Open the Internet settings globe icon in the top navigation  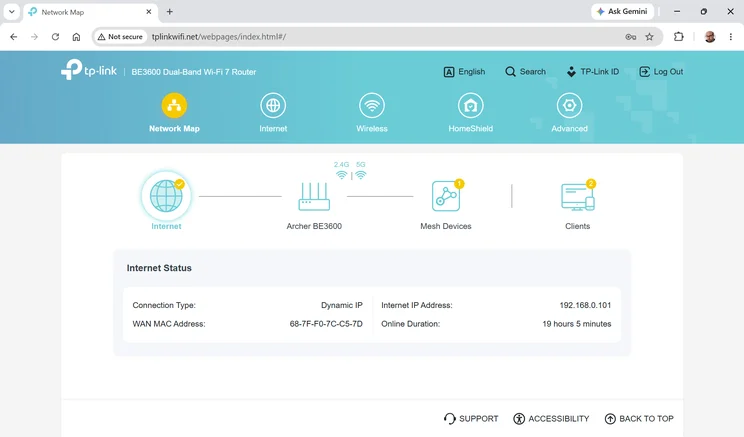(273, 105)
